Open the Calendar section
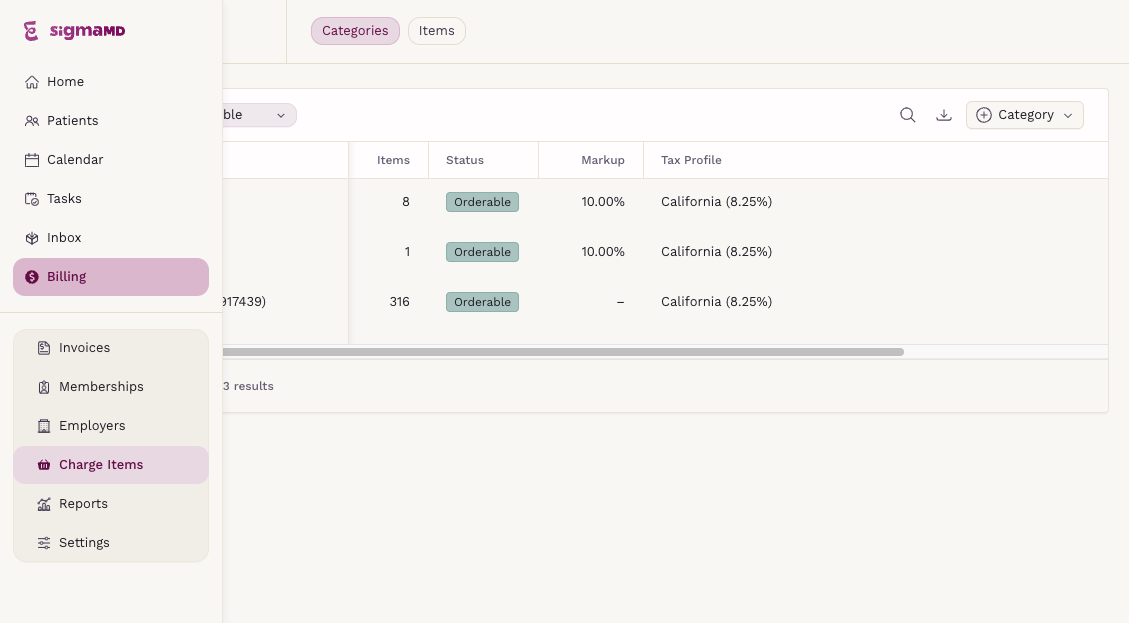This screenshot has height=623, width=1129. [x=111, y=160]
